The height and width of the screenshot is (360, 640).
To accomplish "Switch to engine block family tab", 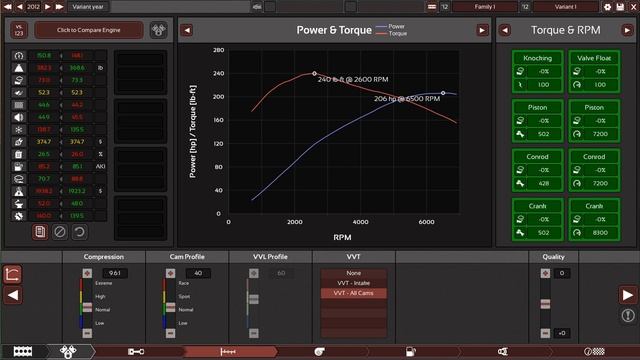I will click(x=23, y=351).
